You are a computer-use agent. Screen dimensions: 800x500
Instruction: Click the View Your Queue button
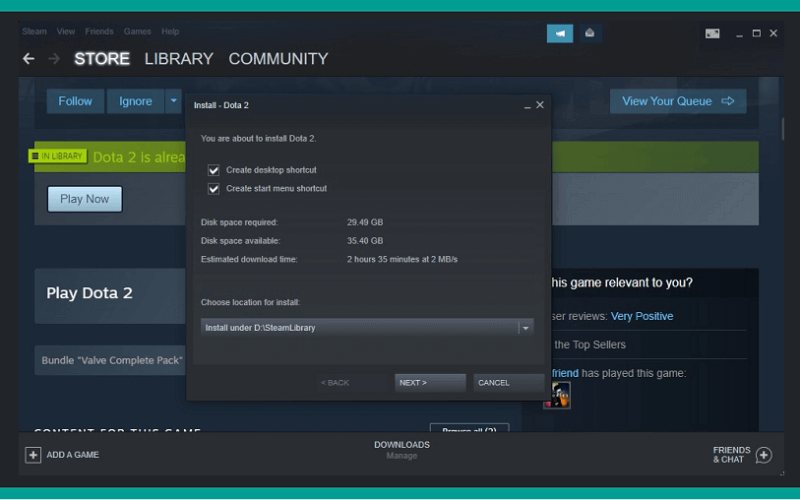tap(678, 101)
